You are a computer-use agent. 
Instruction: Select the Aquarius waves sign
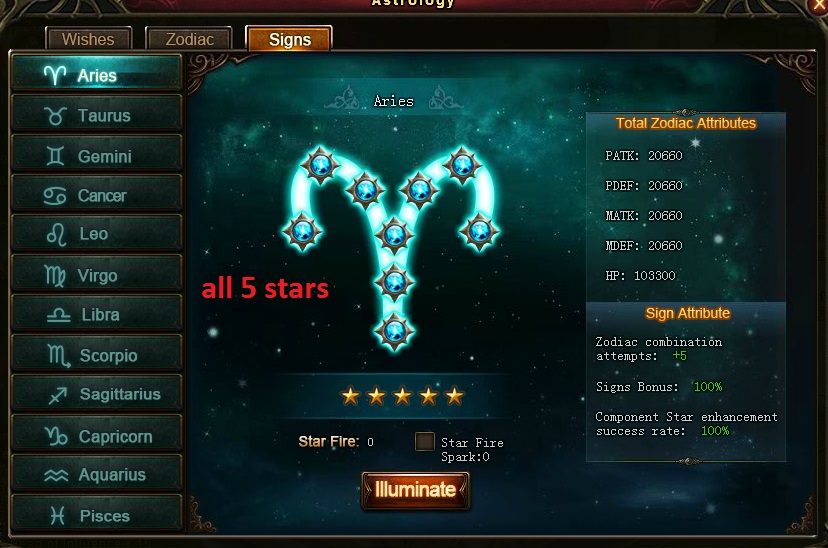tap(96, 475)
